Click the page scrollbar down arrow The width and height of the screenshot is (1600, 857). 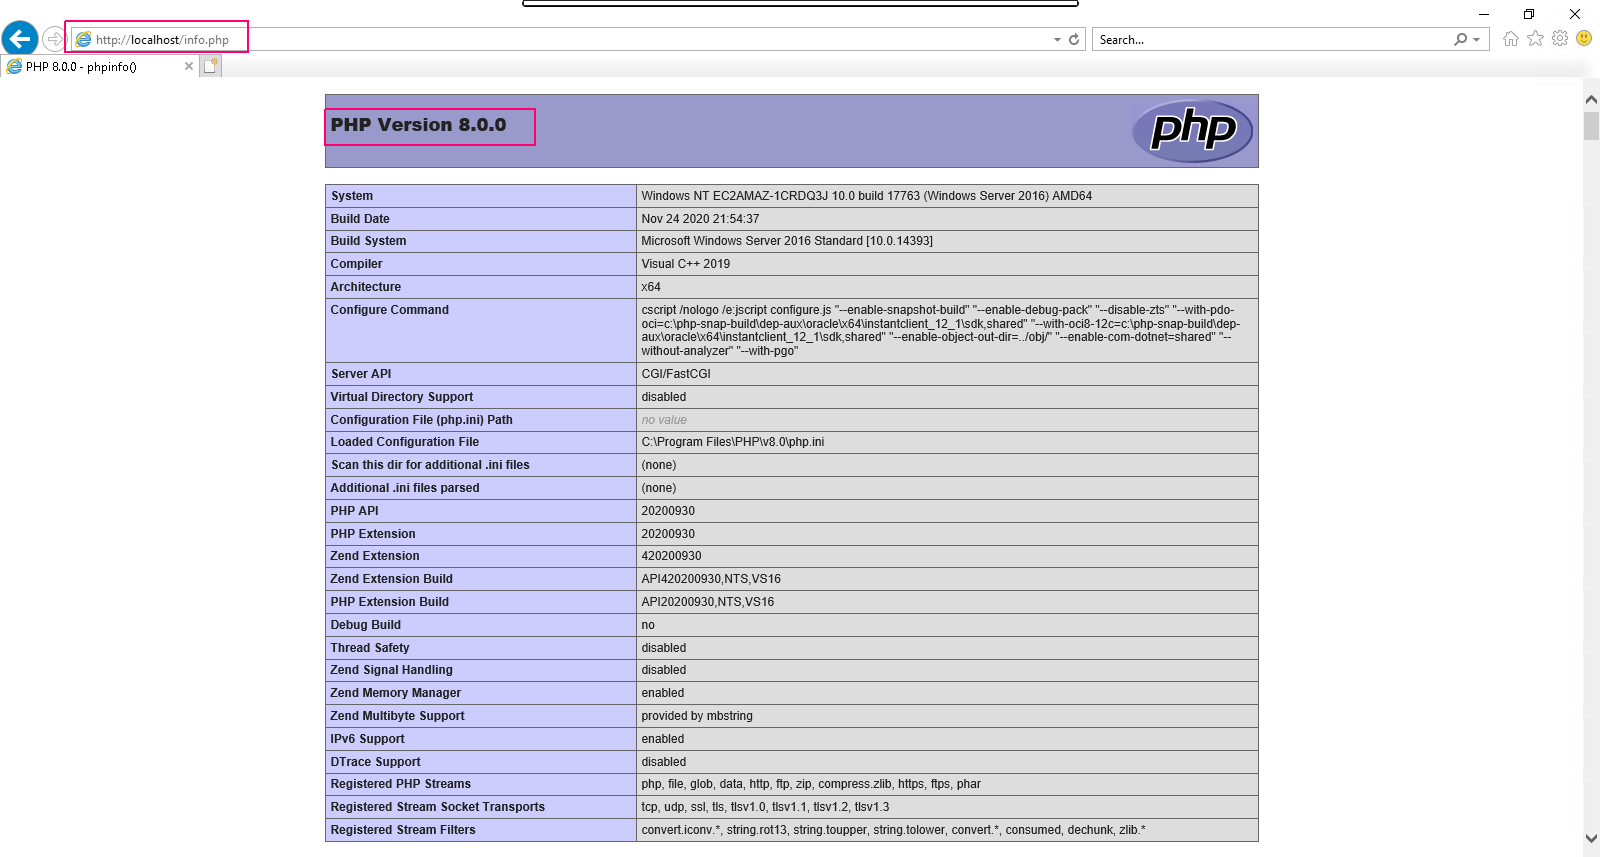1591,838
